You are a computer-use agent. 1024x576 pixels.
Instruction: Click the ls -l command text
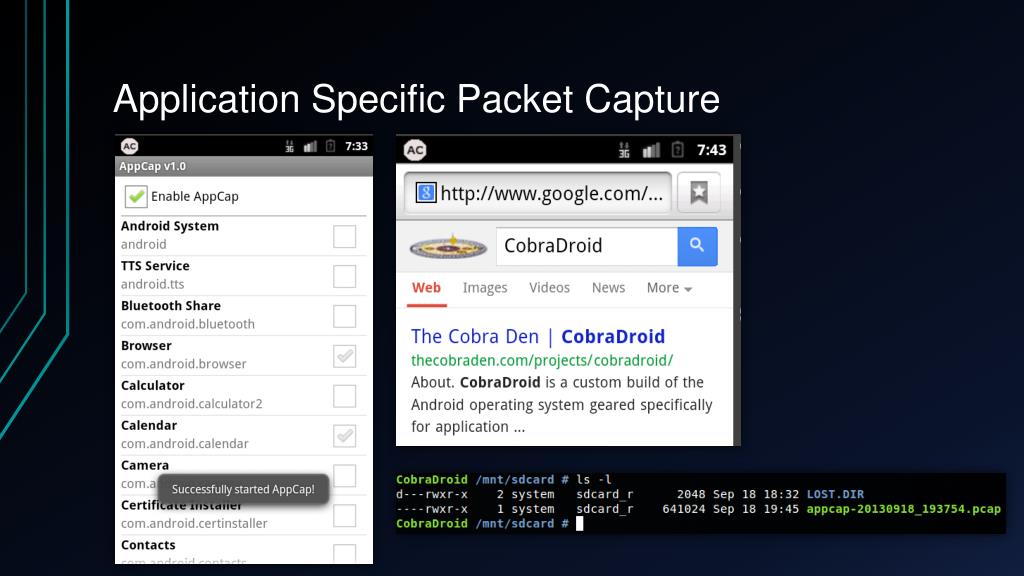click(594, 479)
